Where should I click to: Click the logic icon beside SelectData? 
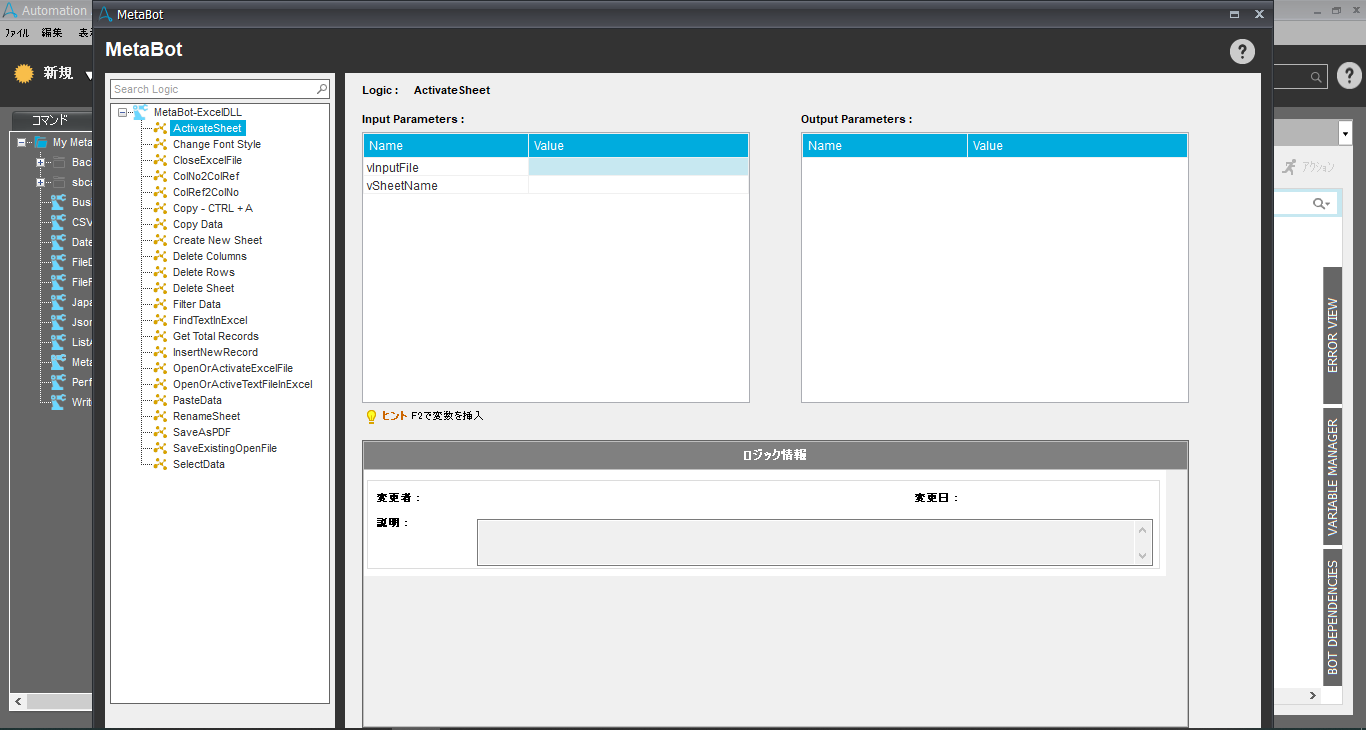[159, 464]
